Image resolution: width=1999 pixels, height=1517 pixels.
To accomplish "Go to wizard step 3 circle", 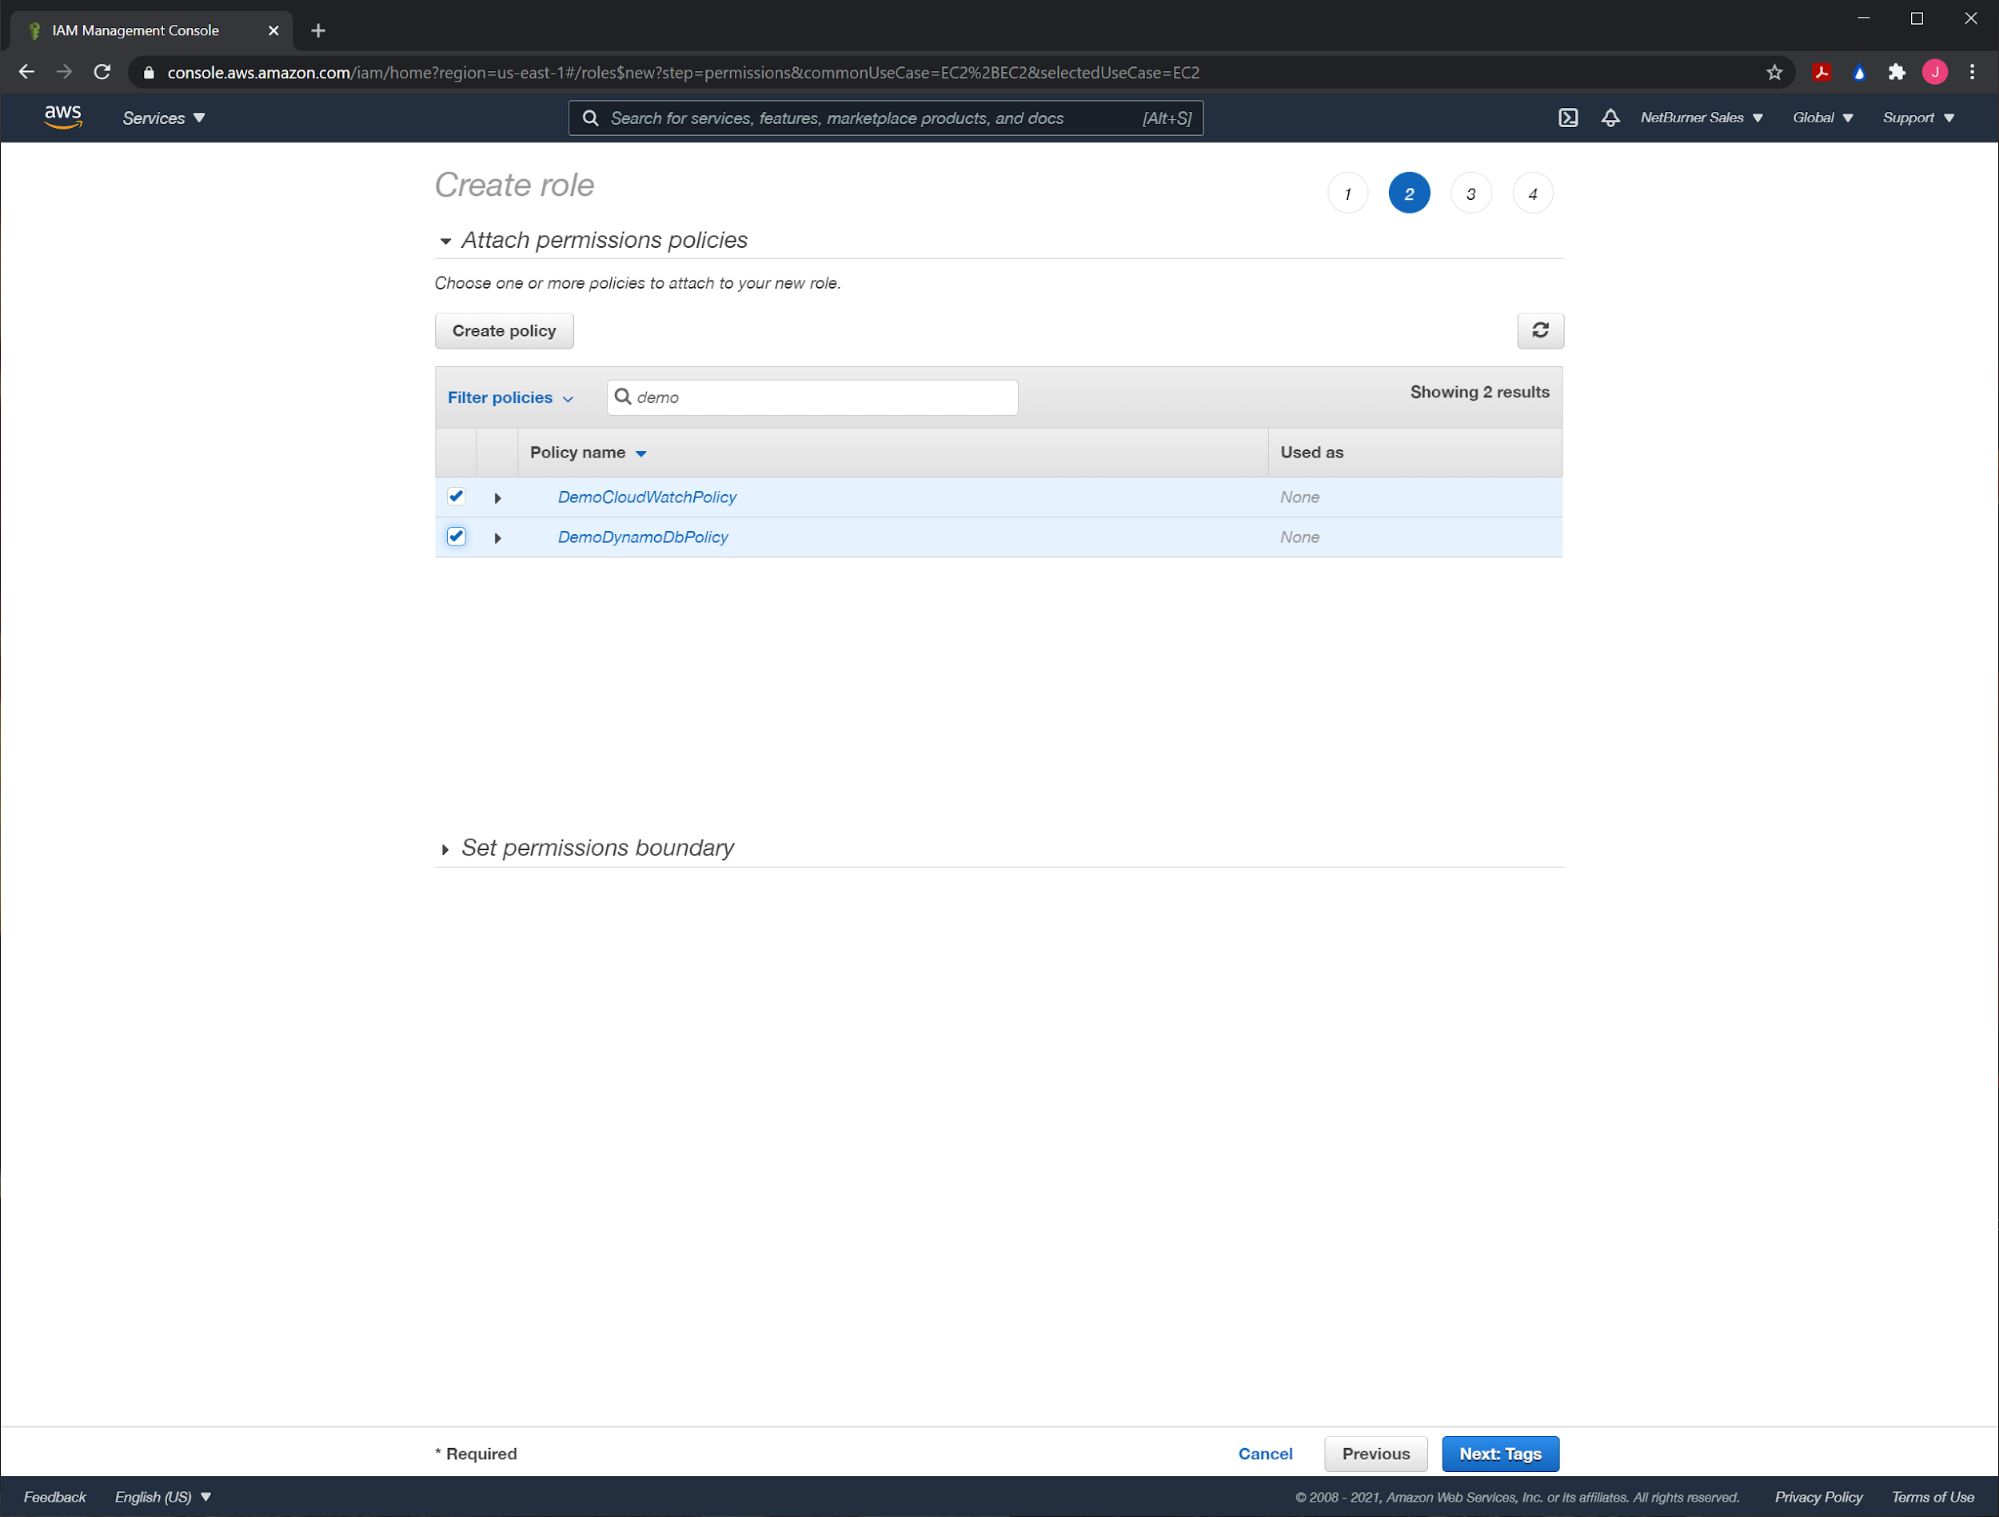I will [1469, 194].
